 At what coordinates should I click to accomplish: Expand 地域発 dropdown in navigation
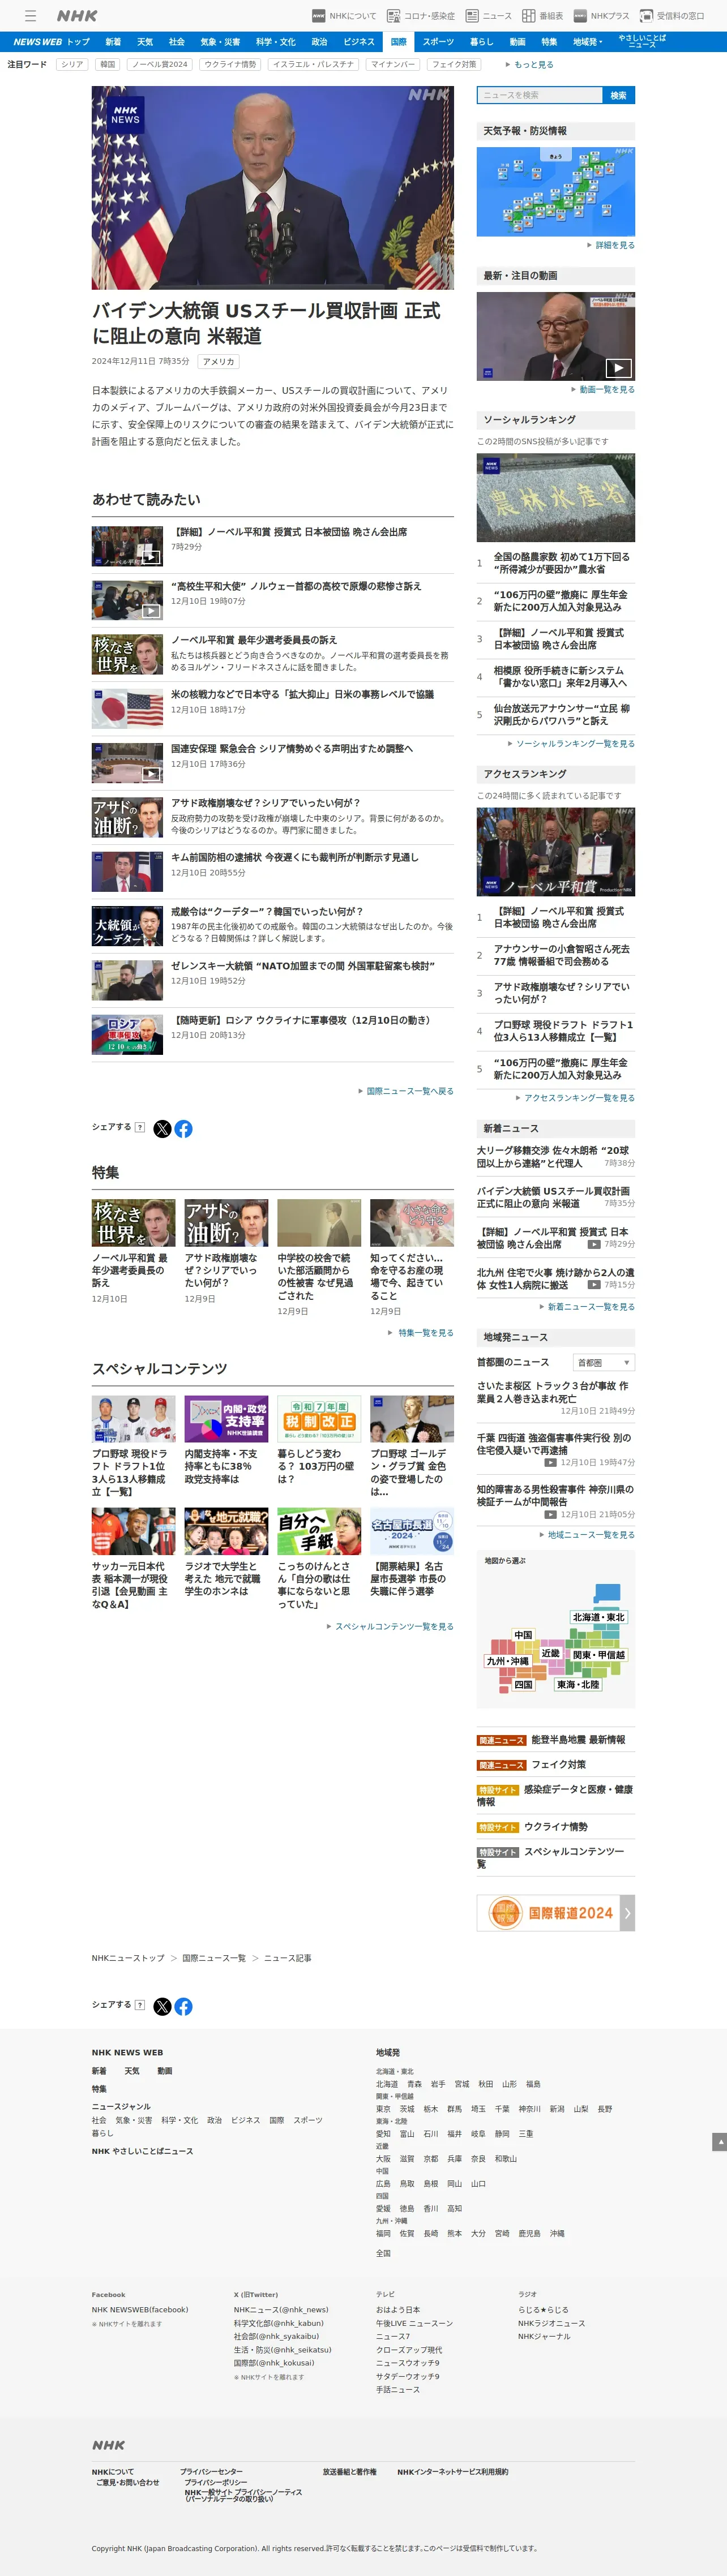pos(587,42)
